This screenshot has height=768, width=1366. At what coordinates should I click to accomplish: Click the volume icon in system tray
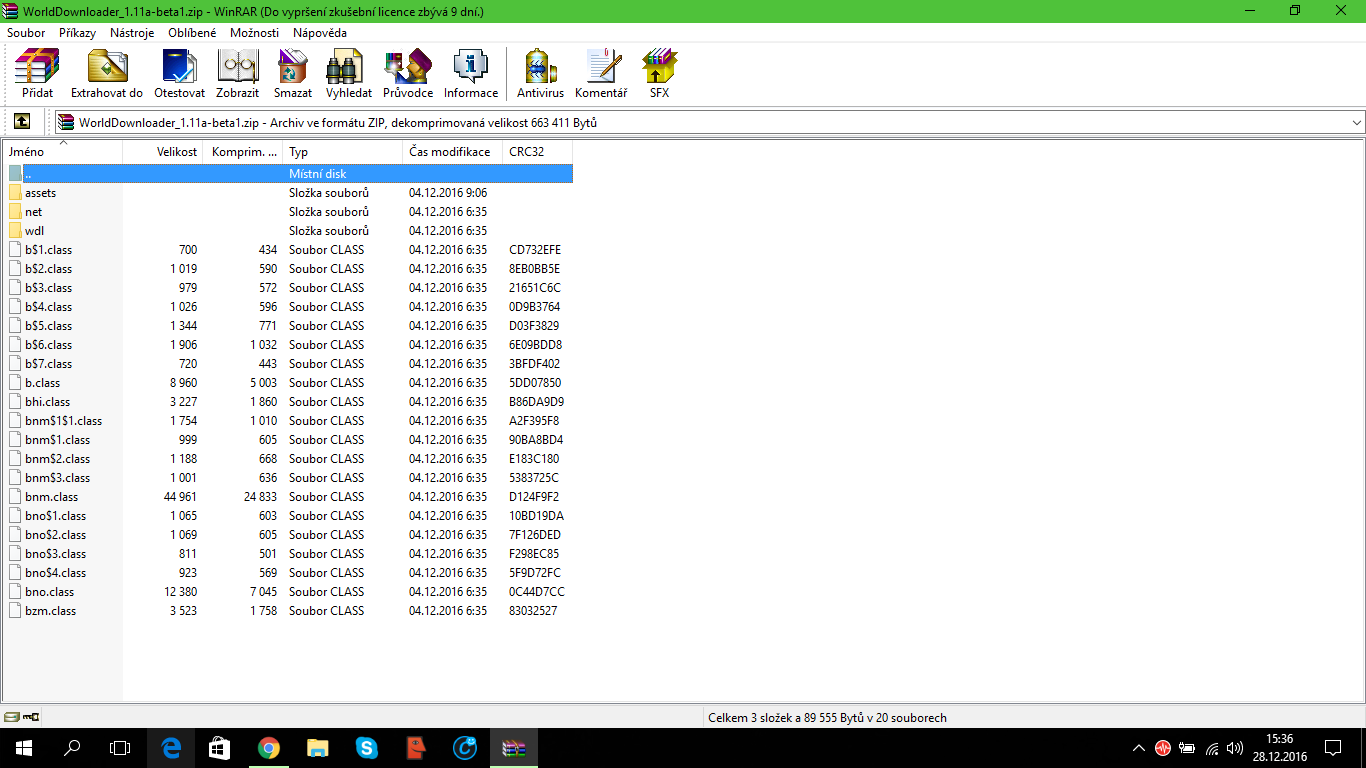pyautogui.click(x=1235, y=747)
